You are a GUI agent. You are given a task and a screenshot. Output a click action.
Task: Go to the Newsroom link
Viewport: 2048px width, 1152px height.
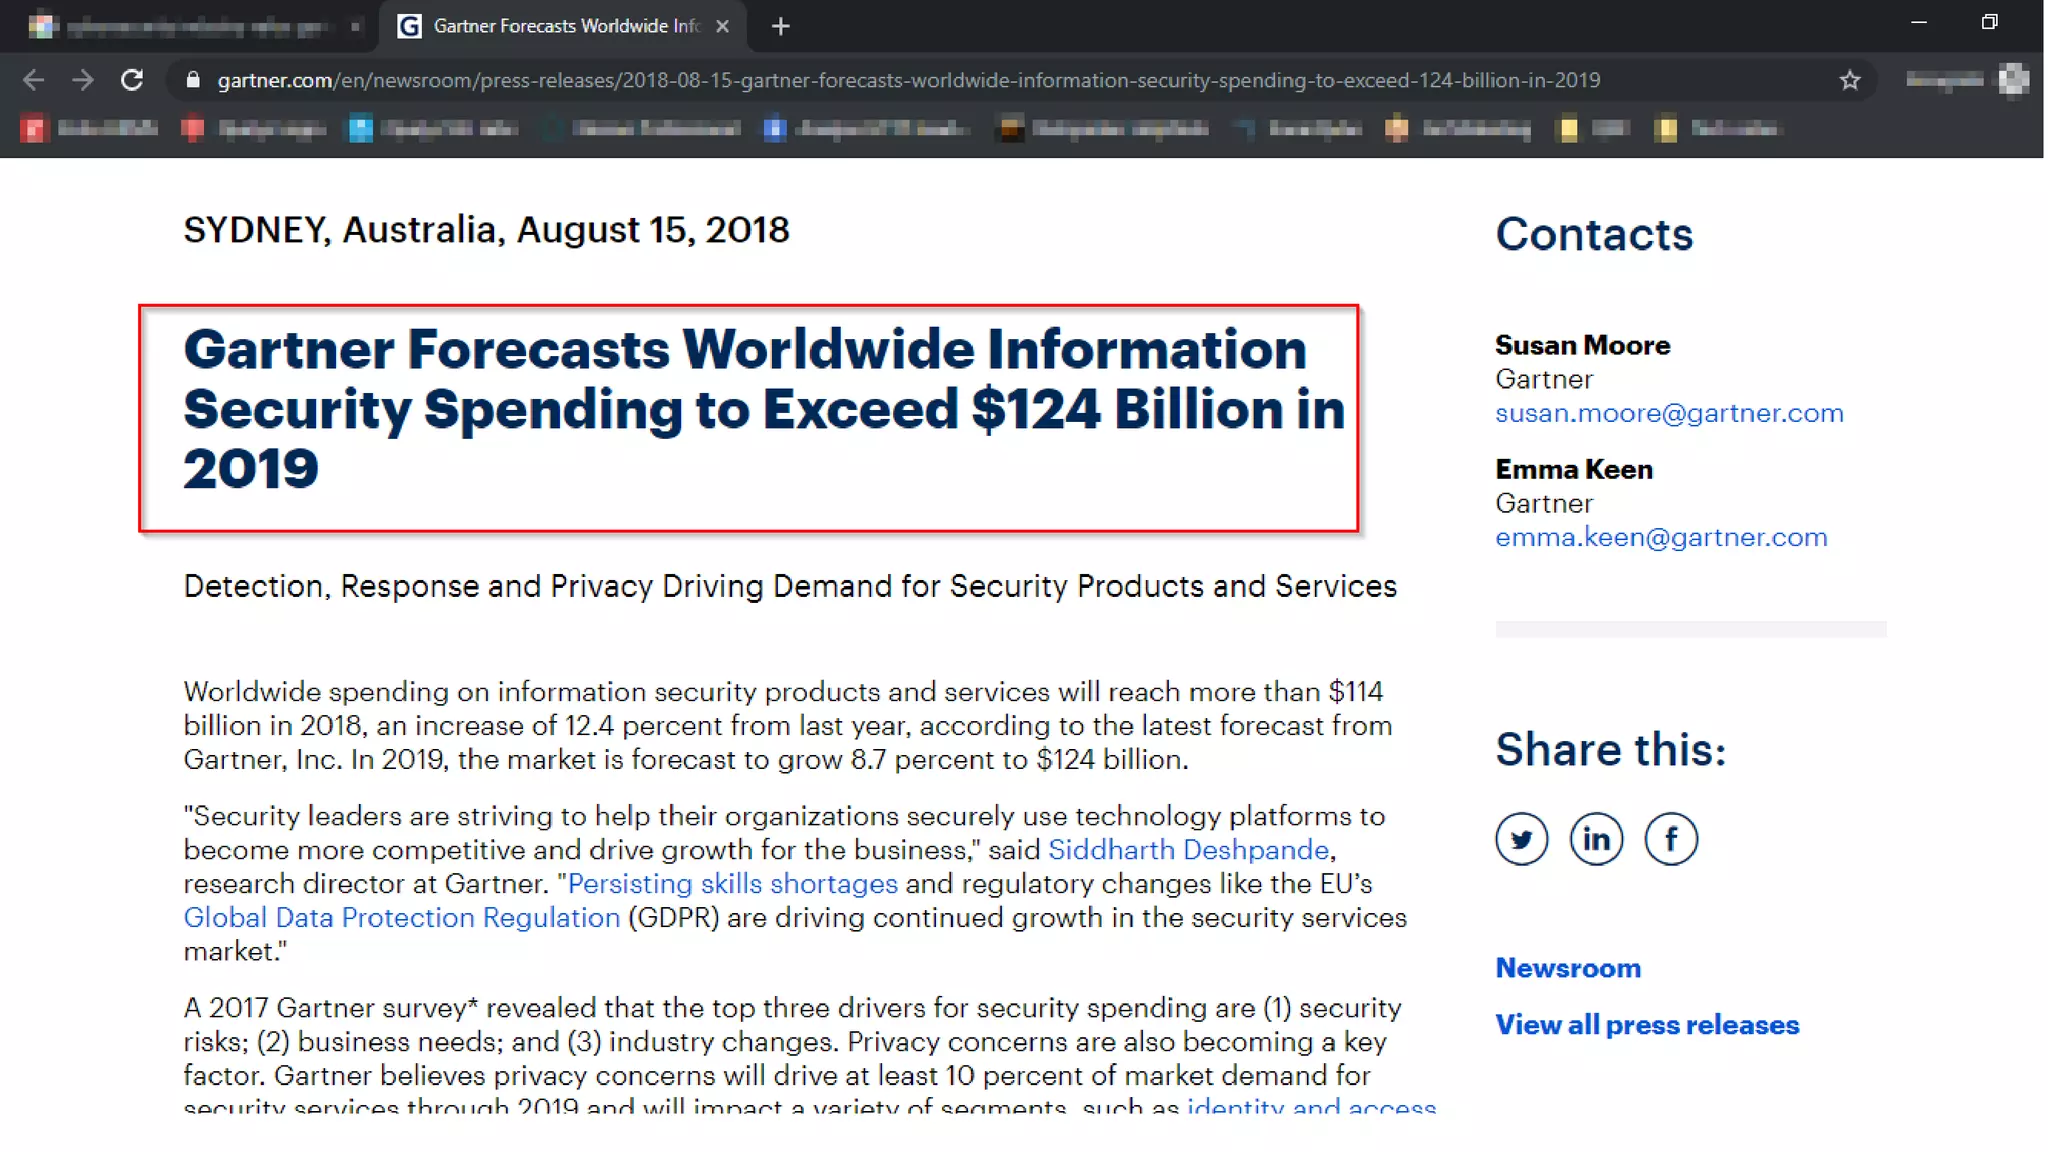[1567, 968]
